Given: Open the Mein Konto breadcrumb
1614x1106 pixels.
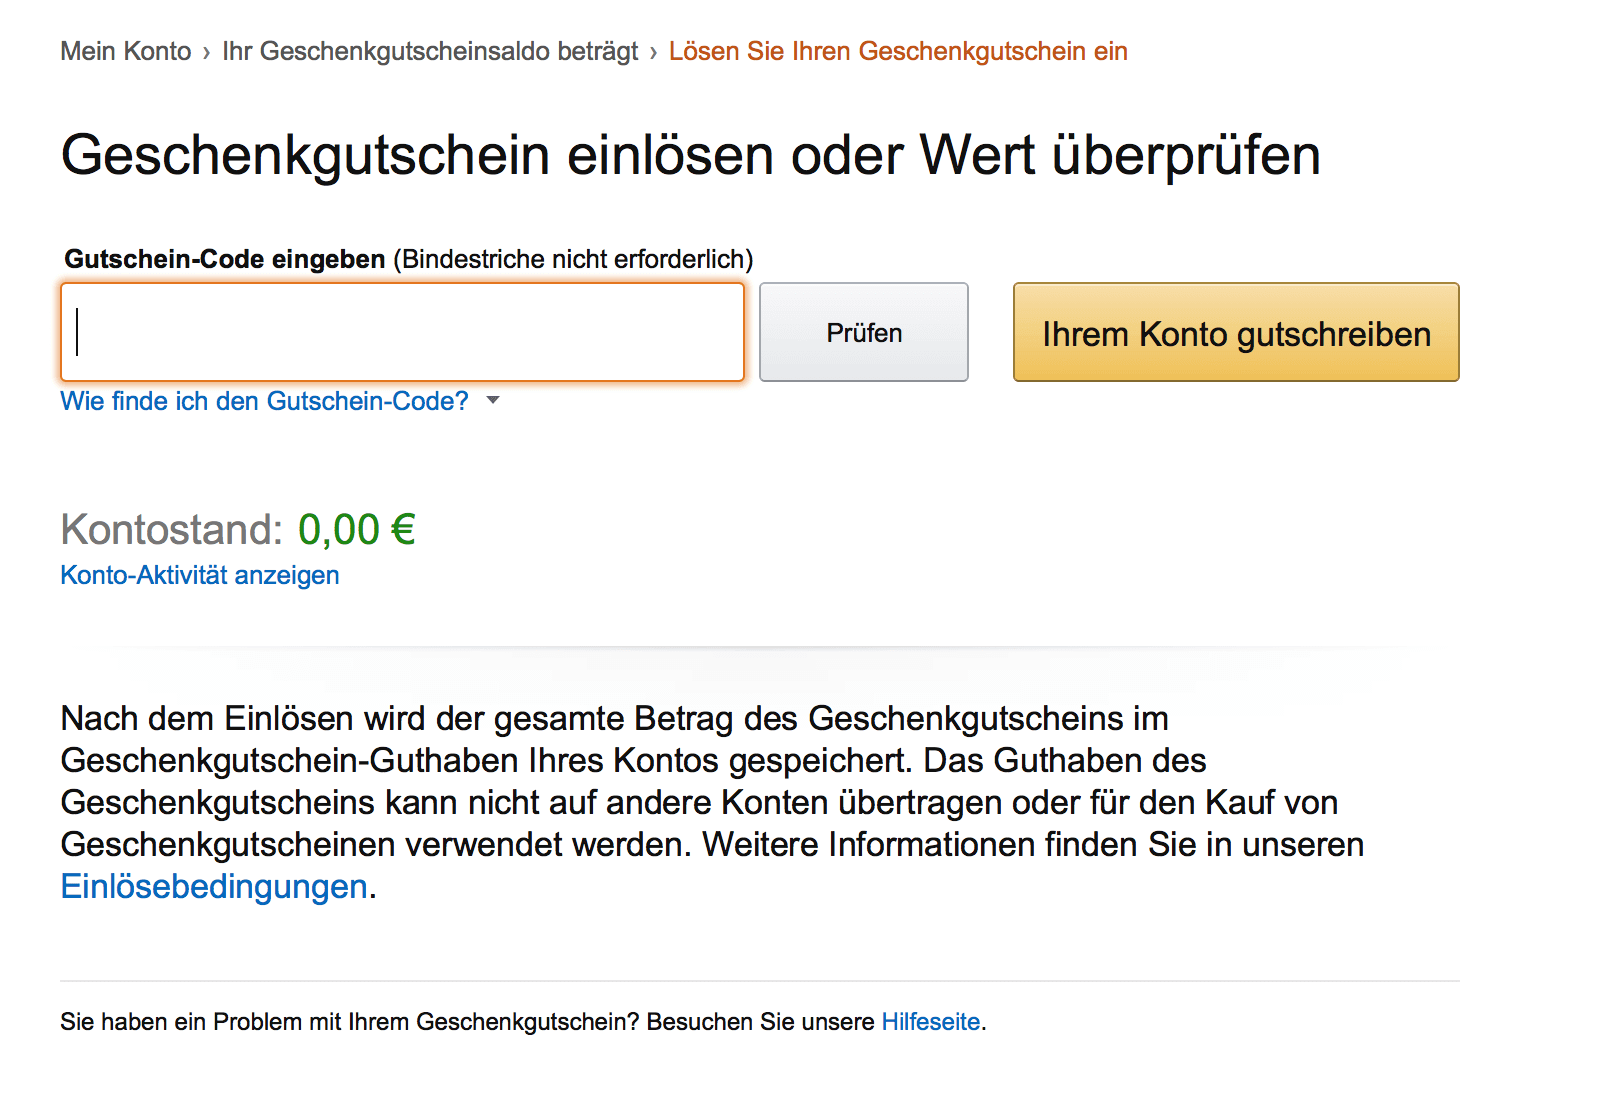Looking at the screenshot, I should [126, 51].
